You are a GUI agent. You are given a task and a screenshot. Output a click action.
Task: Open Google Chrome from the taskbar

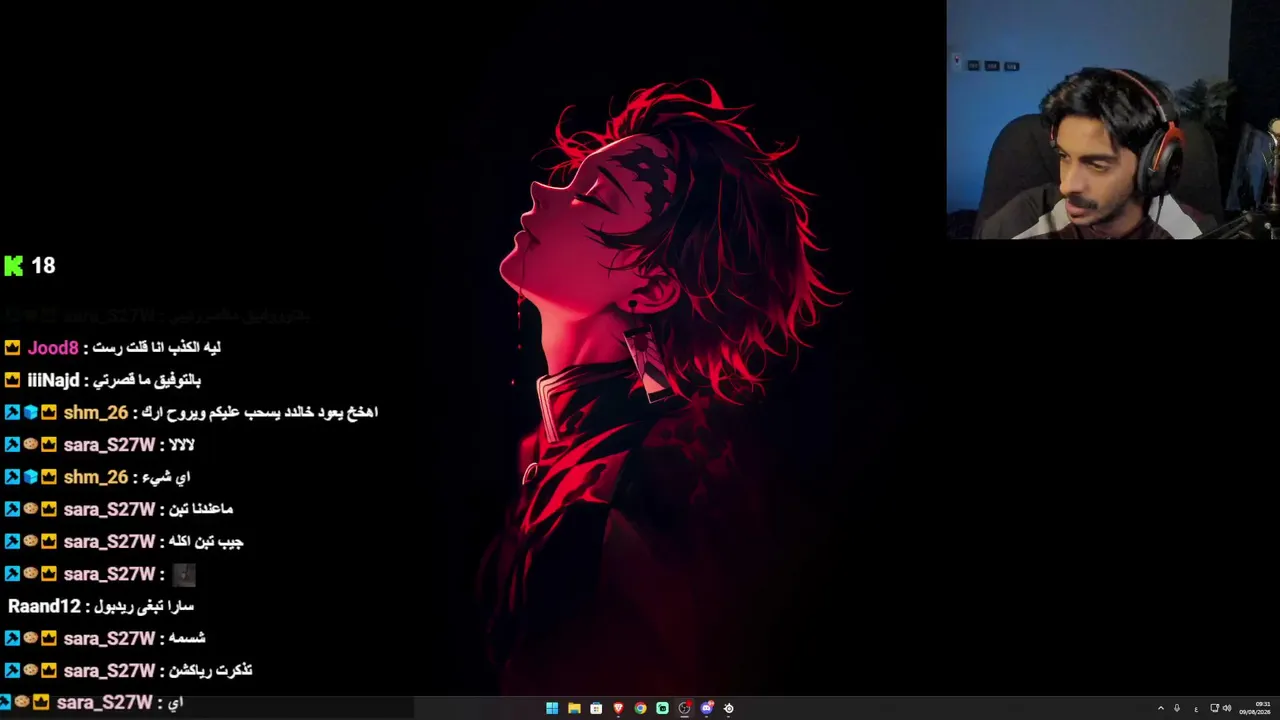tap(640, 708)
